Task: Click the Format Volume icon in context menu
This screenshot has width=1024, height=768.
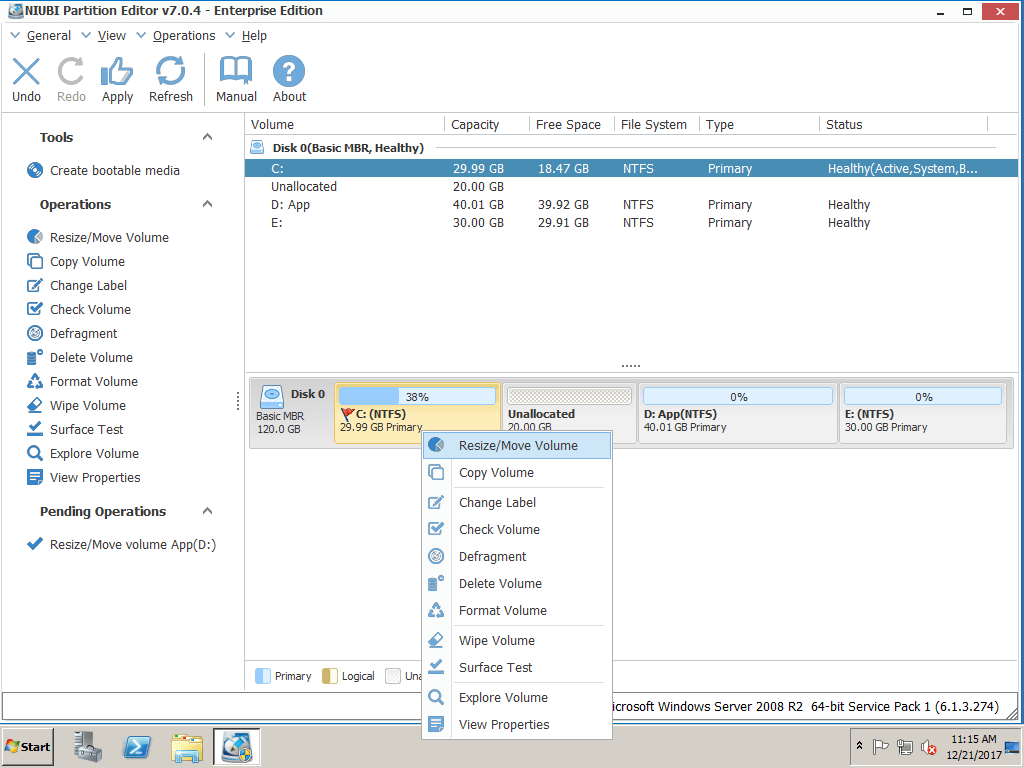Action: [x=436, y=611]
